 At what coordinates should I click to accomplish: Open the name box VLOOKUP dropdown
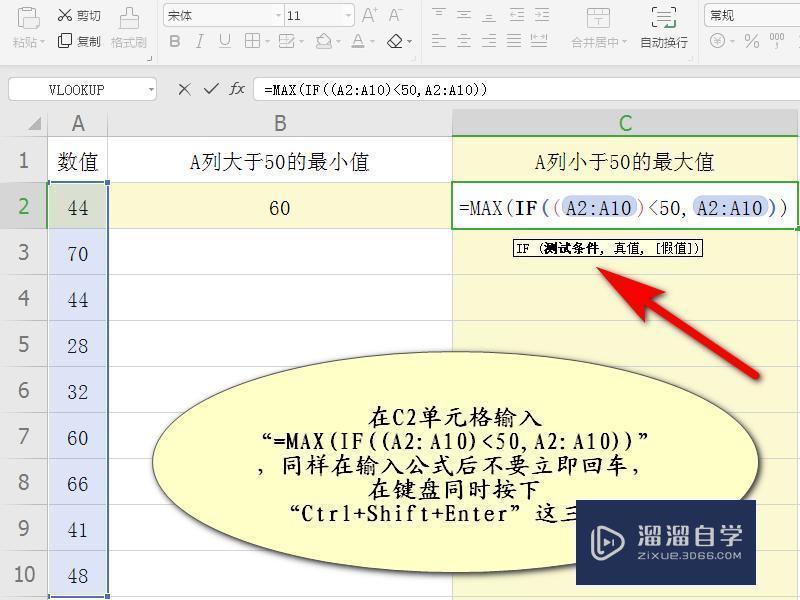tap(152, 88)
